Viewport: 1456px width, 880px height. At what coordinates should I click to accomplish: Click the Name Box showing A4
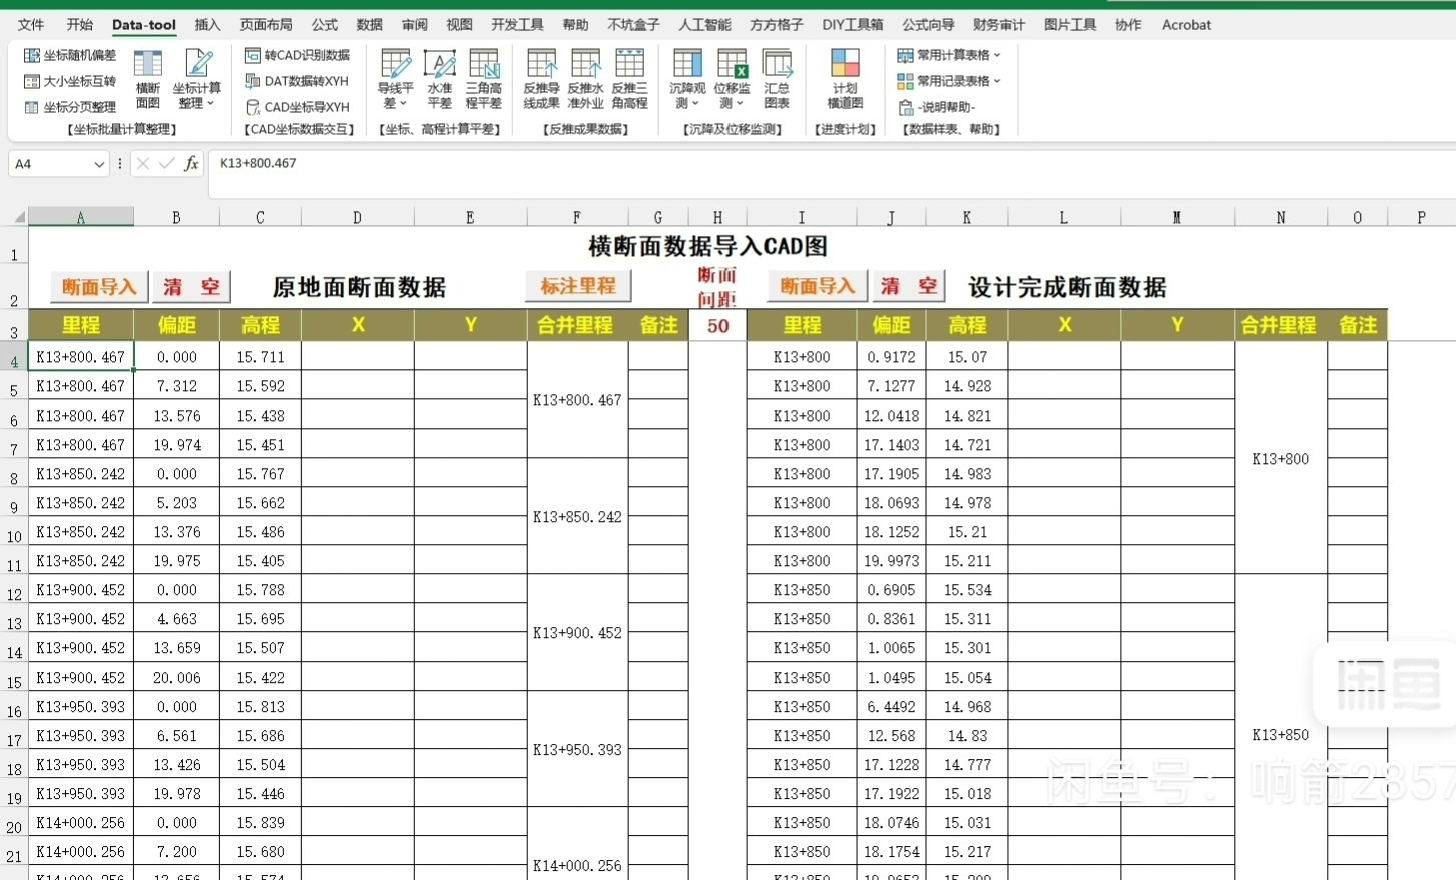(x=50, y=164)
